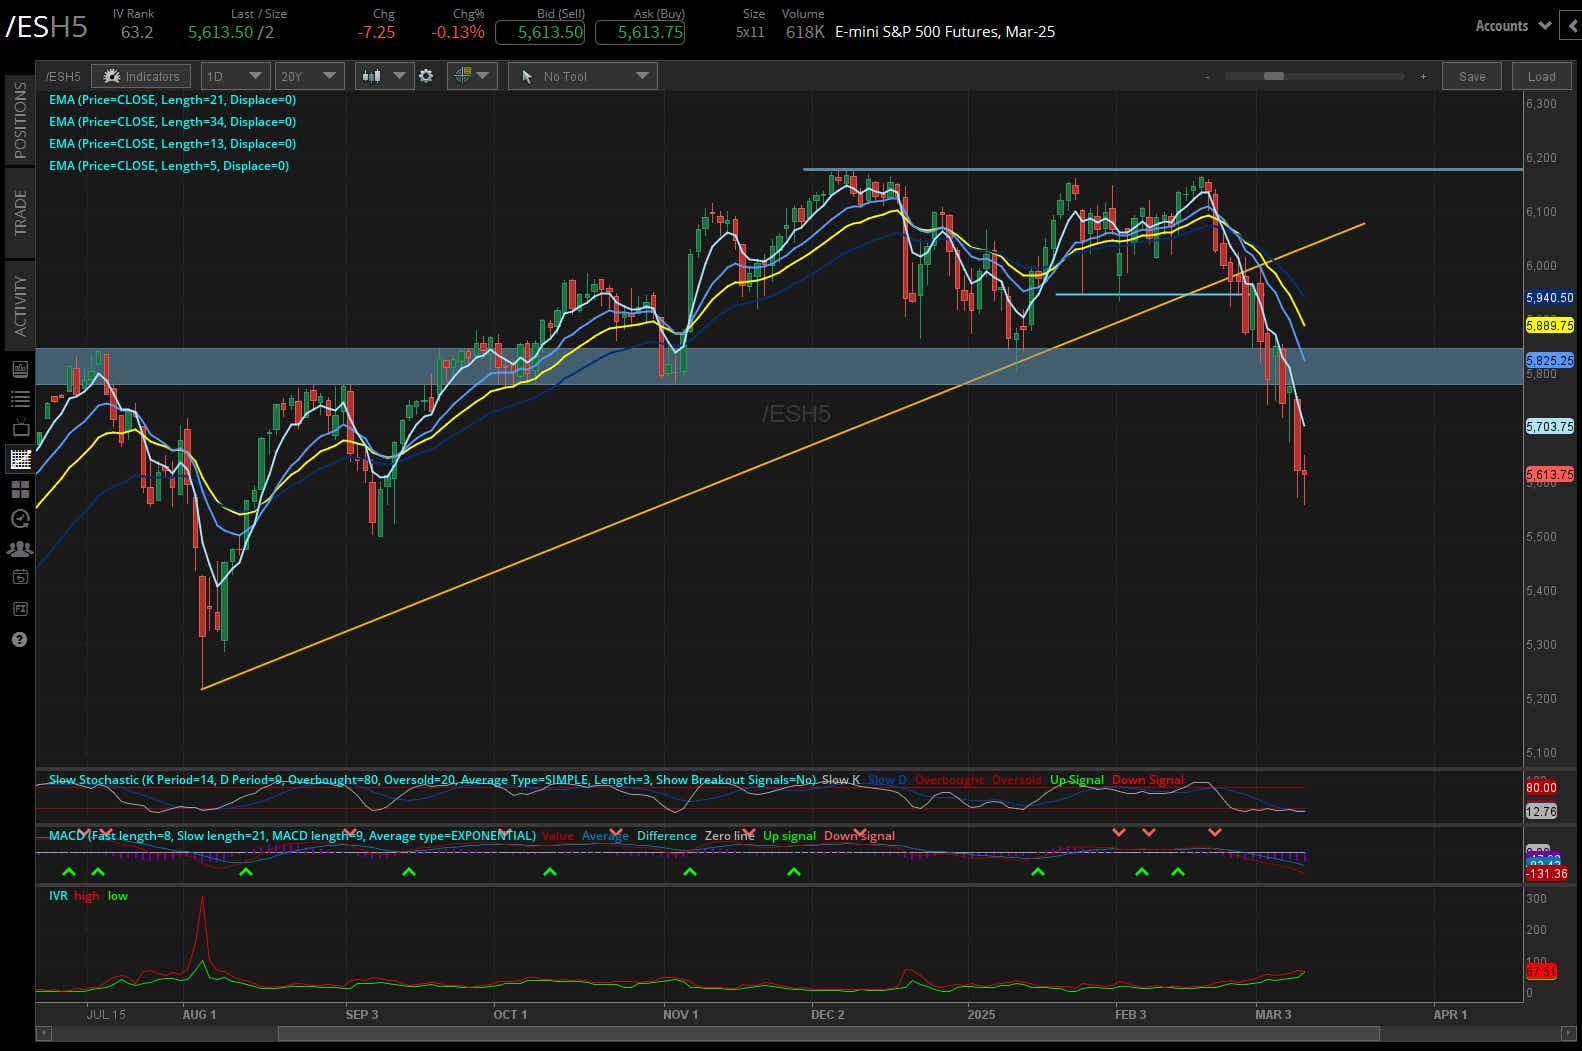Open the four-tile dashboard icon in the sidebar
Image resolution: width=1582 pixels, height=1051 pixels.
click(19, 489)
